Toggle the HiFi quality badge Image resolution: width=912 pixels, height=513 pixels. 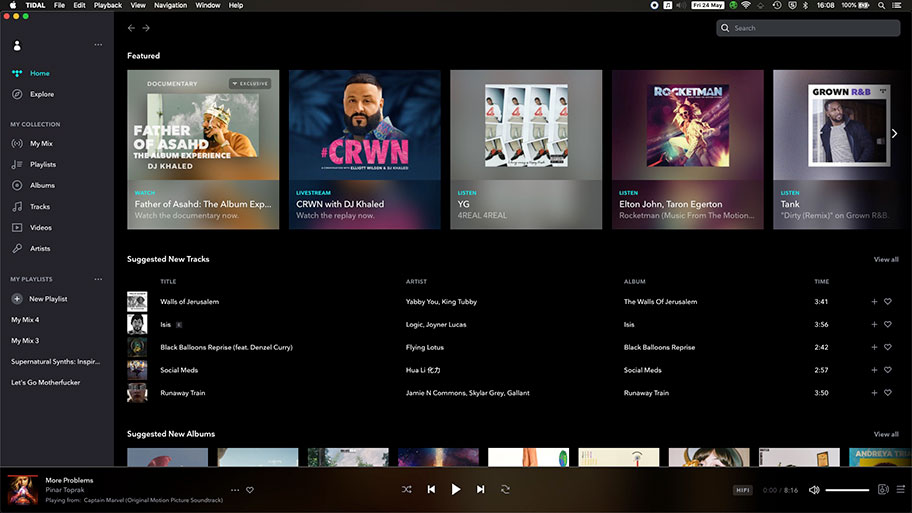click(743, 490)
